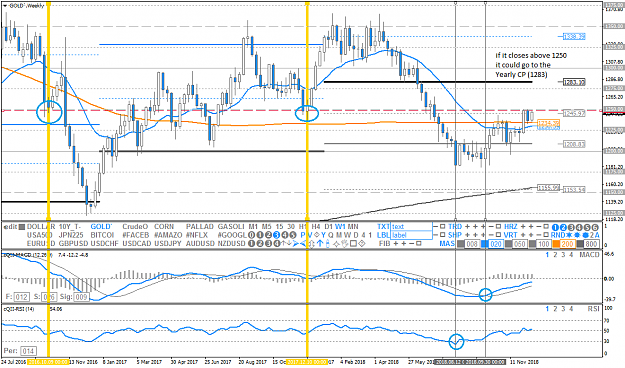Toggle the 200 moving average
Image resolution: width=625 pixels, height=368 pixels.
(x=568, y=244)
